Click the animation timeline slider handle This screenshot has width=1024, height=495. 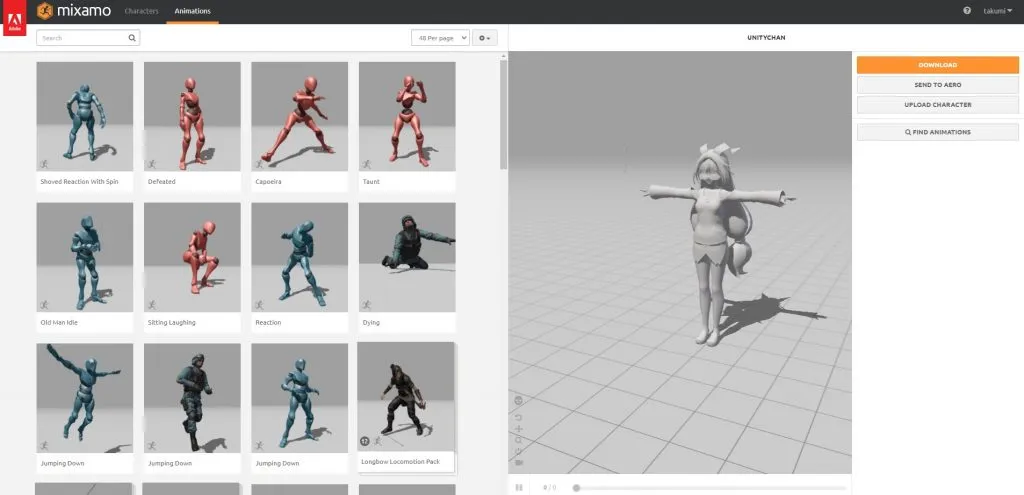(x=576, y=488)
